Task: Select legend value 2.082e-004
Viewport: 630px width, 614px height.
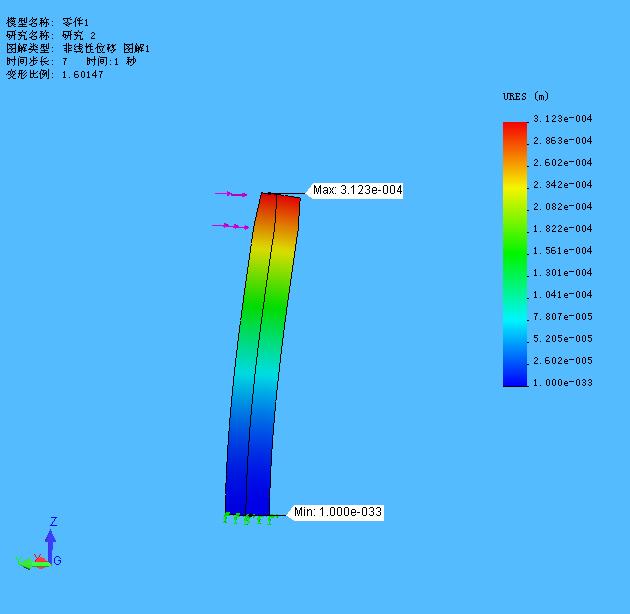Action: (562, 207)
